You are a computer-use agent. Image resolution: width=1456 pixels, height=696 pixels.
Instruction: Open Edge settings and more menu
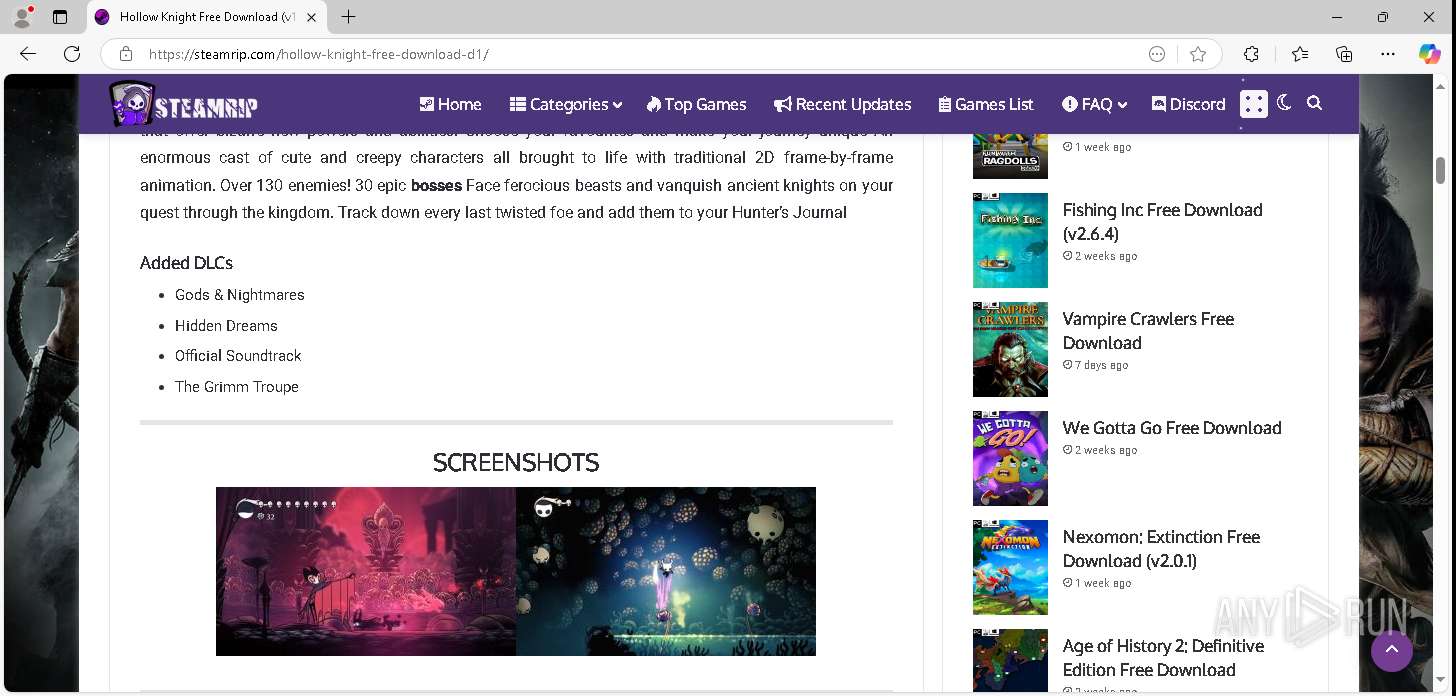1388,54
